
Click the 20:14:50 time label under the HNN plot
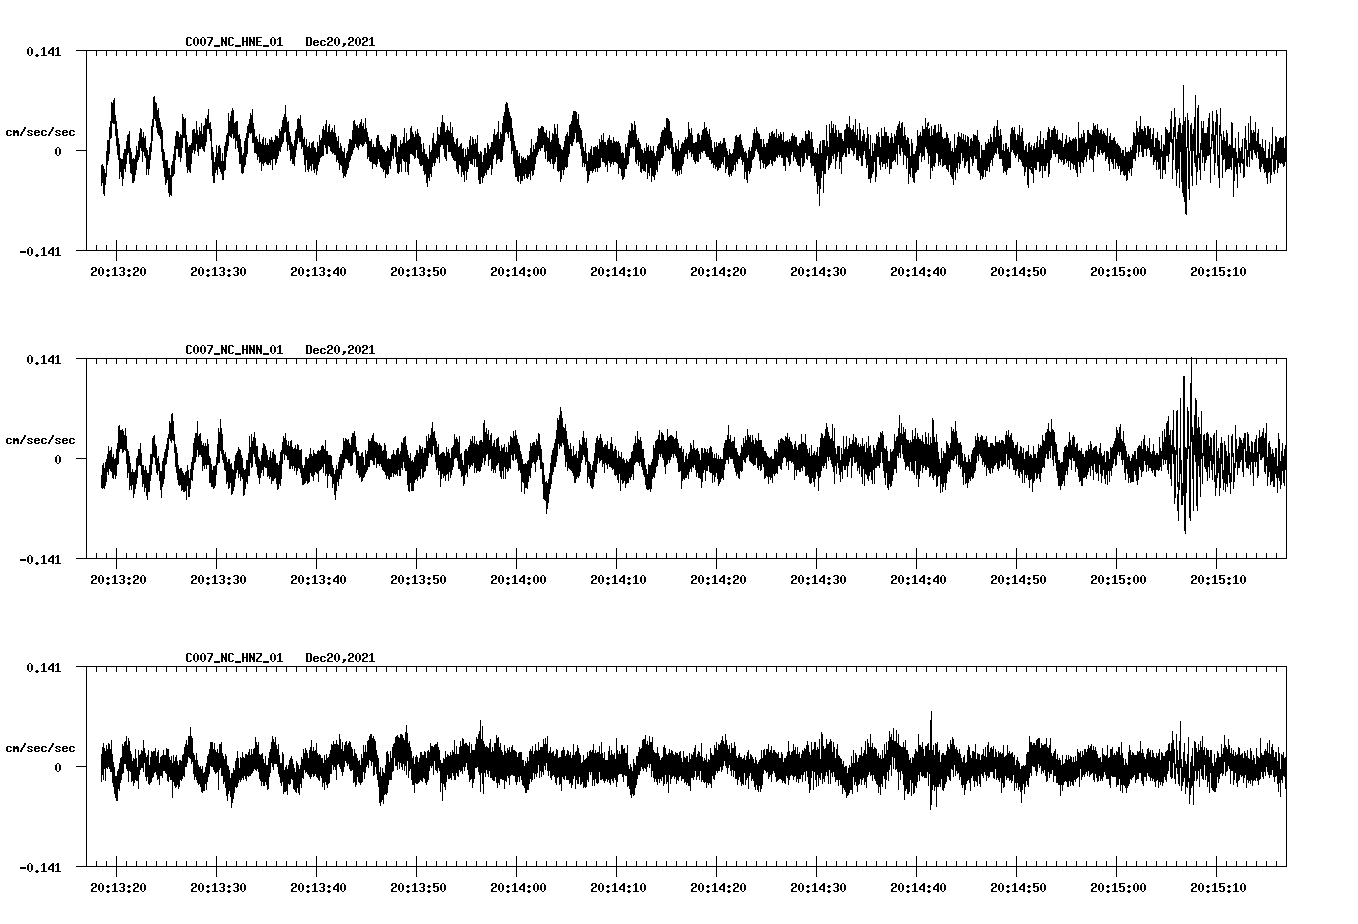click(1018, 580)
